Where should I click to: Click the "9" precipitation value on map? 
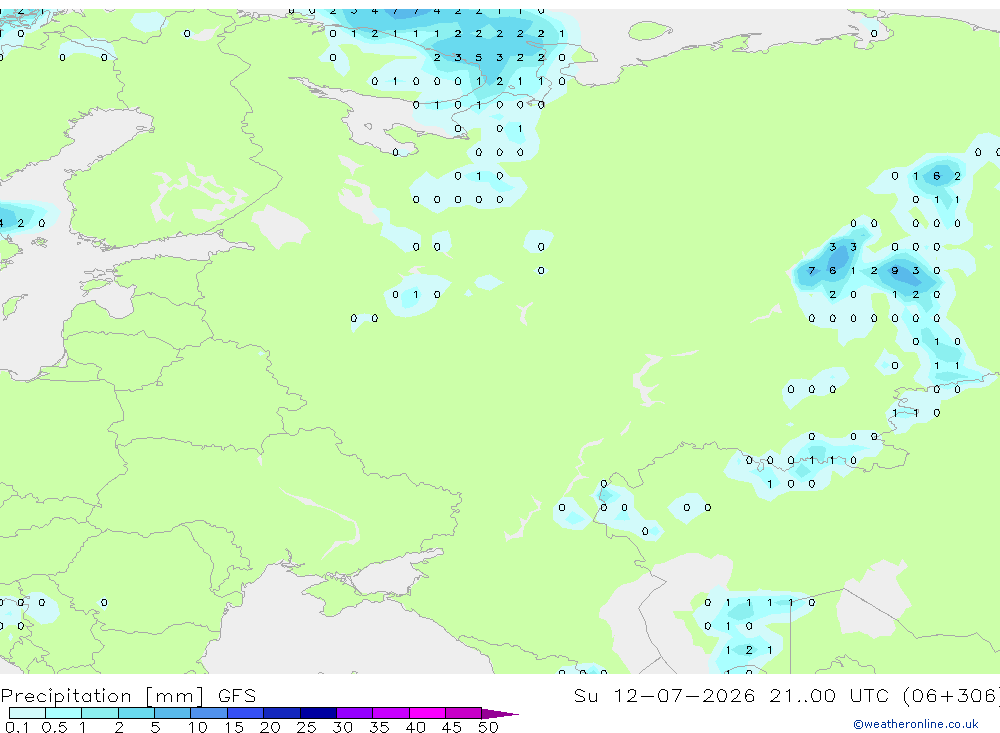(895, 270)
